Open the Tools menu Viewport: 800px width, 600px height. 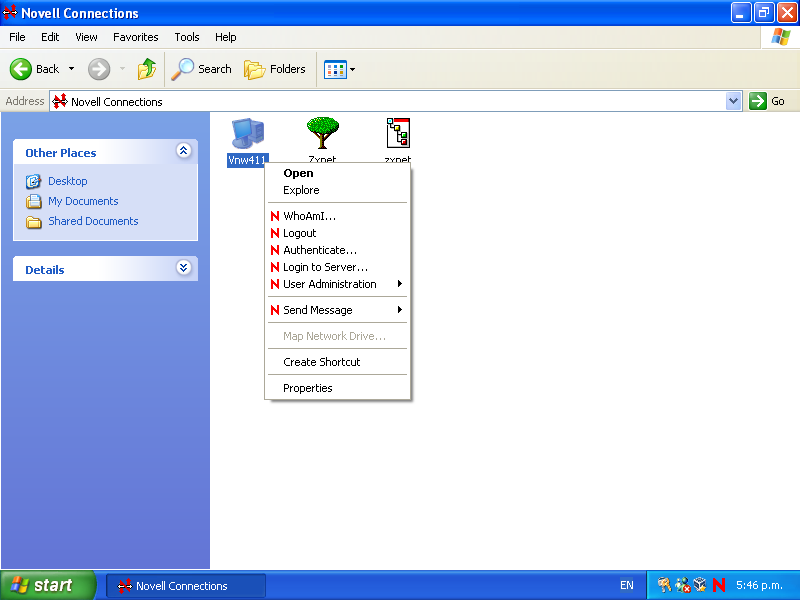coord(187,37)
